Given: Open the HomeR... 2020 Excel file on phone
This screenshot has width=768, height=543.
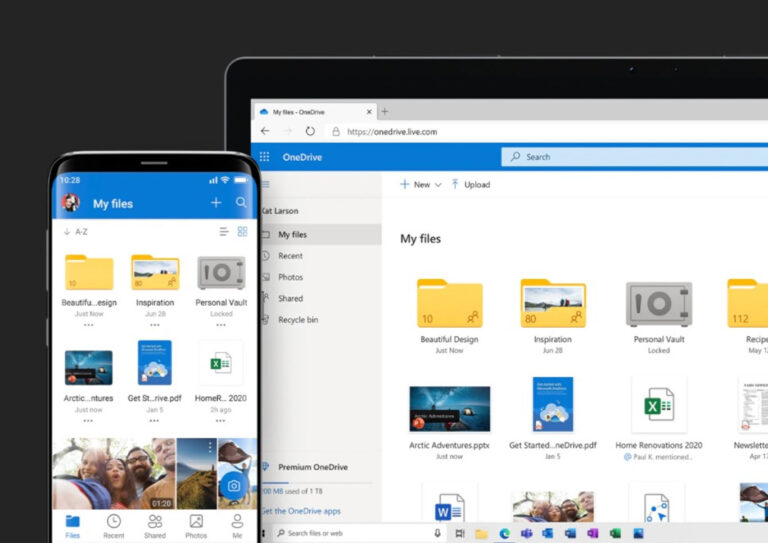Looking at the screenshot, I should click(x=221, y=363).
